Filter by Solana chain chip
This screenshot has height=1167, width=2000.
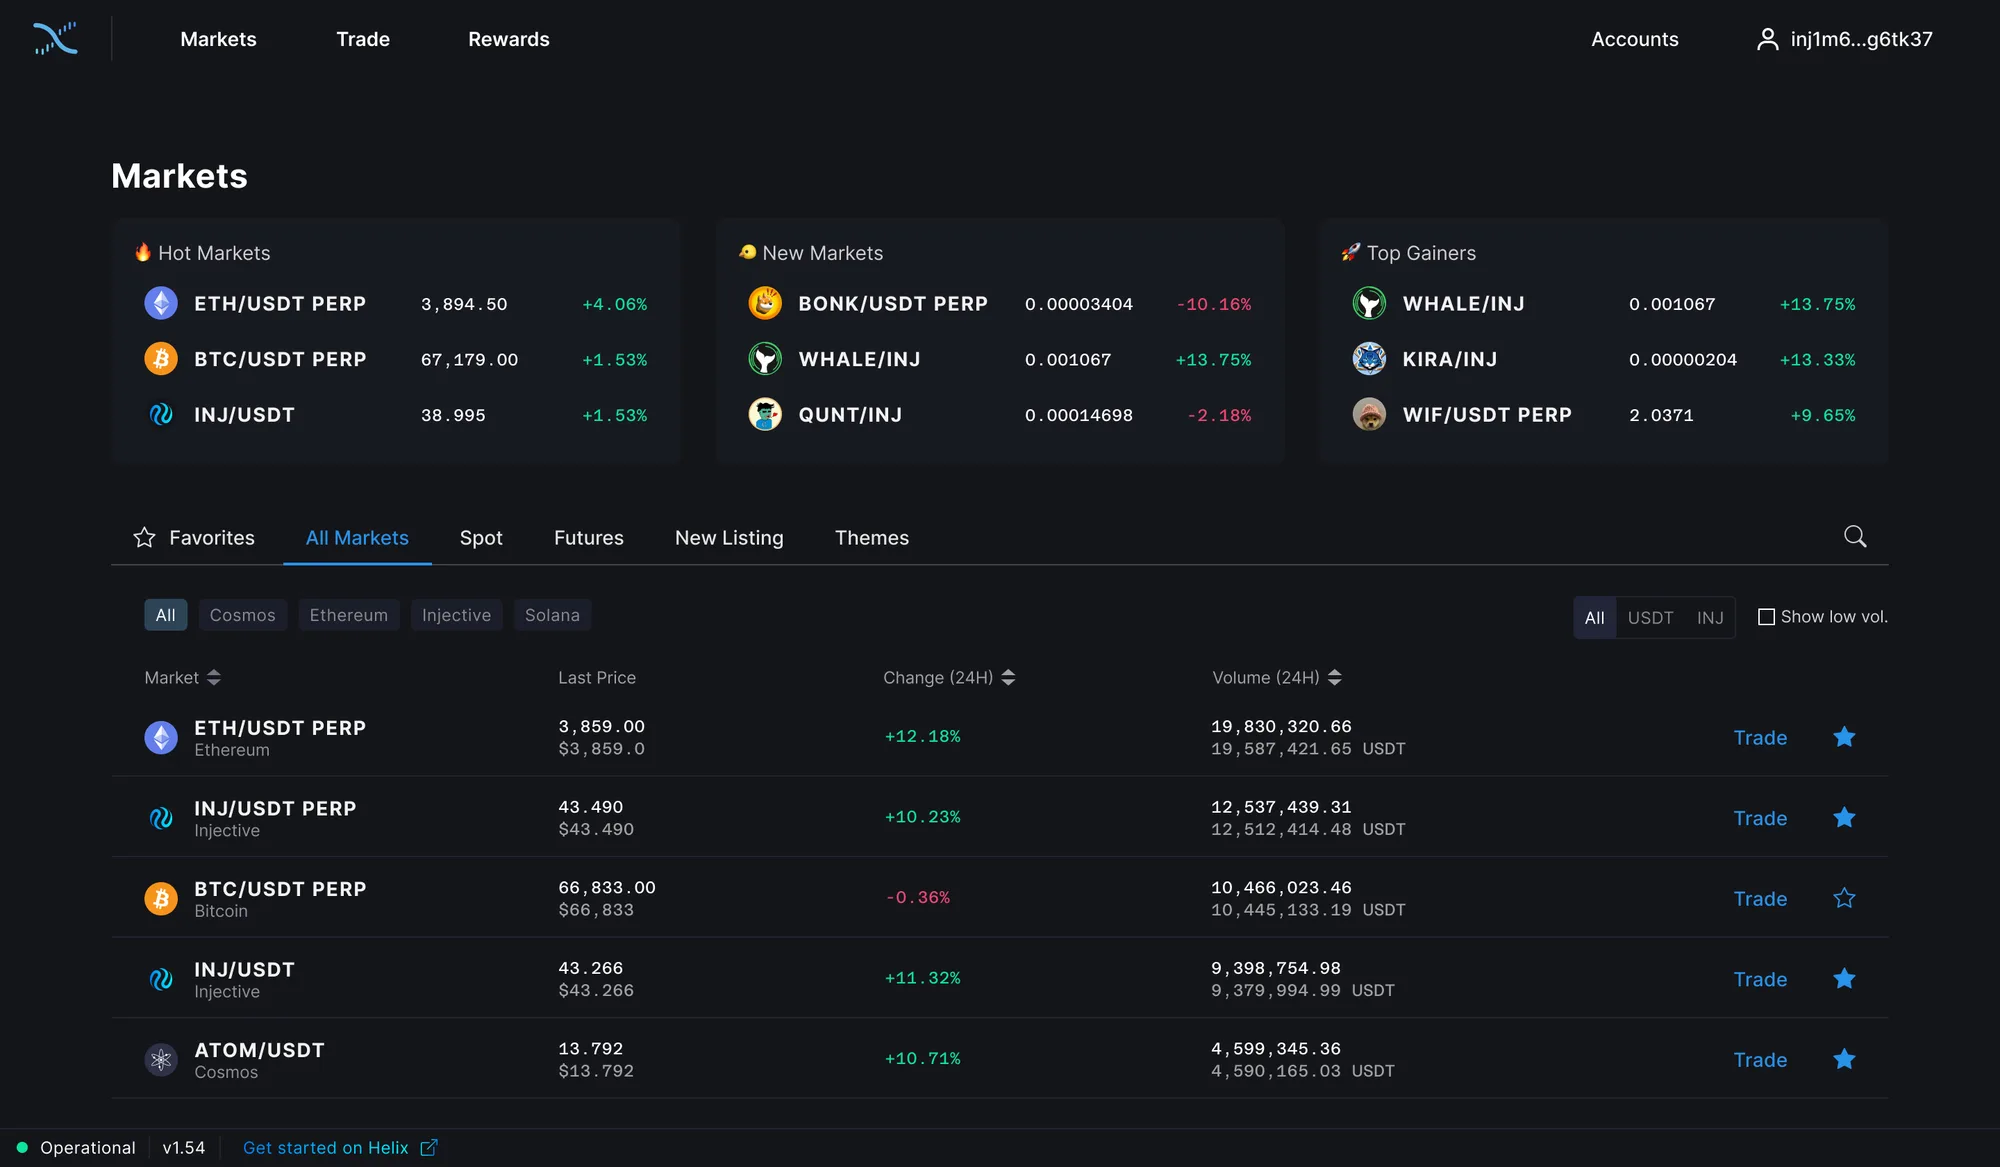tap(552, 615)
